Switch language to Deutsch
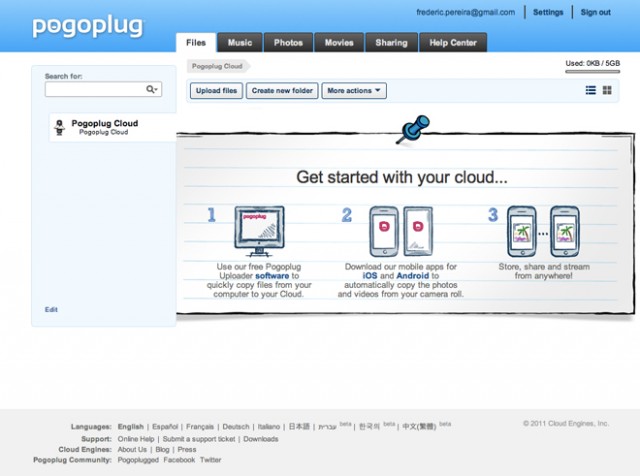The image size is (640, 476). pos(236,427)
